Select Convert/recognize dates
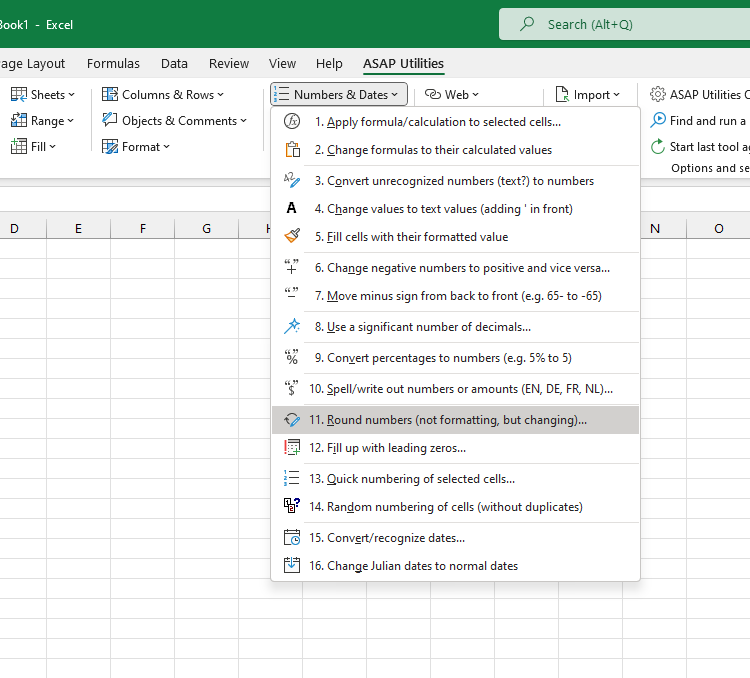Screen dimensions: 750x678 pos(455,537)
